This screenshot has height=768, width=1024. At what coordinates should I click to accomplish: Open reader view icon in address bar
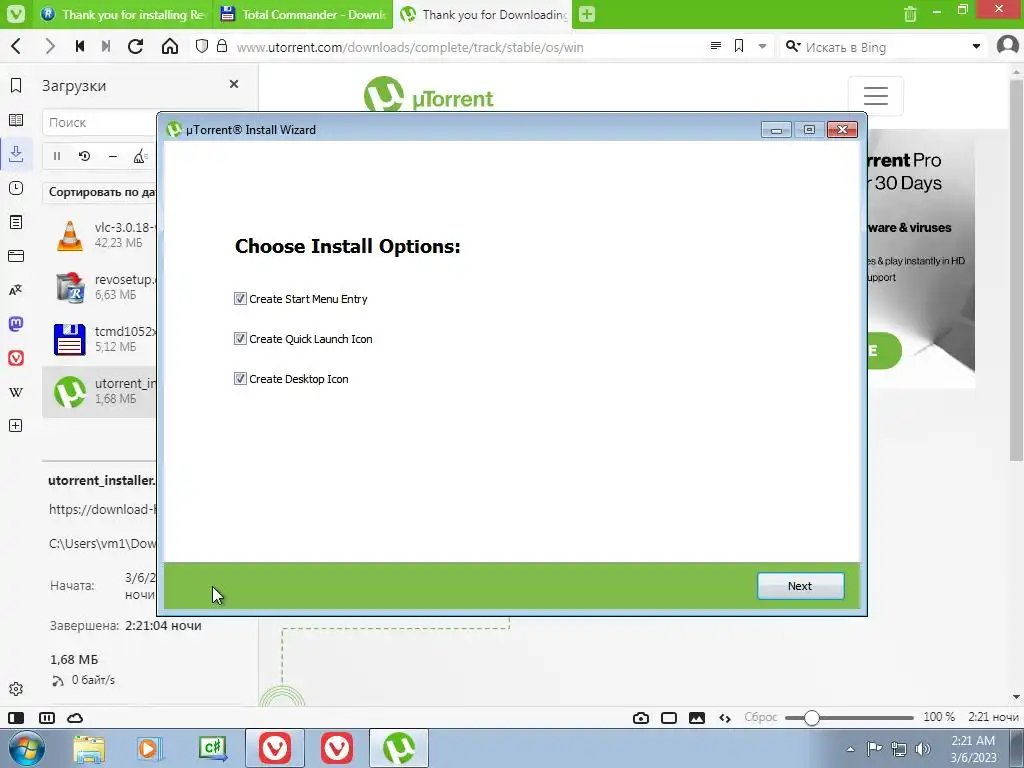click(716, 46)
